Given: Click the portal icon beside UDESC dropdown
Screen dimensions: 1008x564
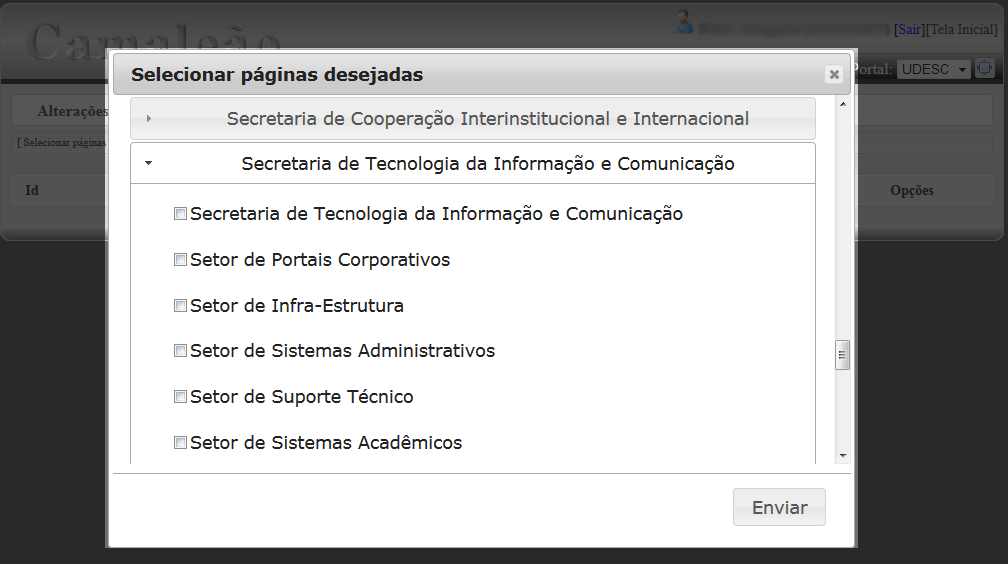Looking at the screenshot, I should 984,68.
